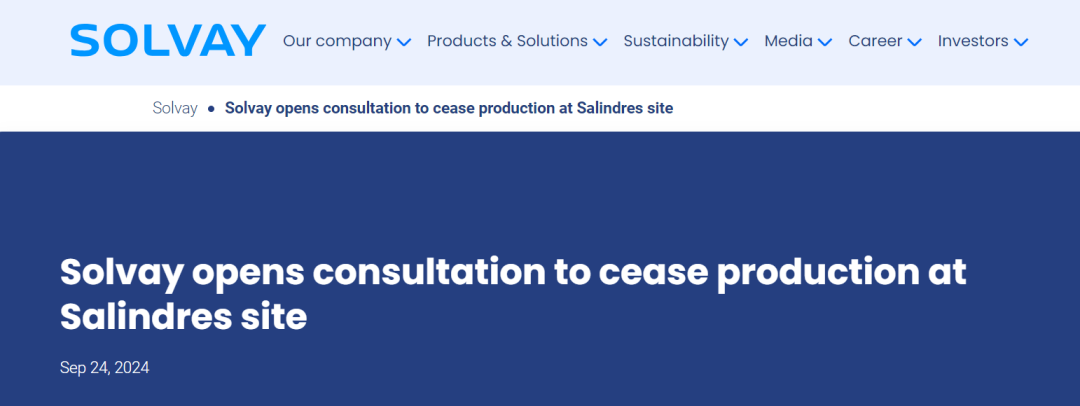Image resolution: width=1080 pixels, height=406 pixels.
Task: Click the empty dark blue hero banner area
Action: pos(540,193)
